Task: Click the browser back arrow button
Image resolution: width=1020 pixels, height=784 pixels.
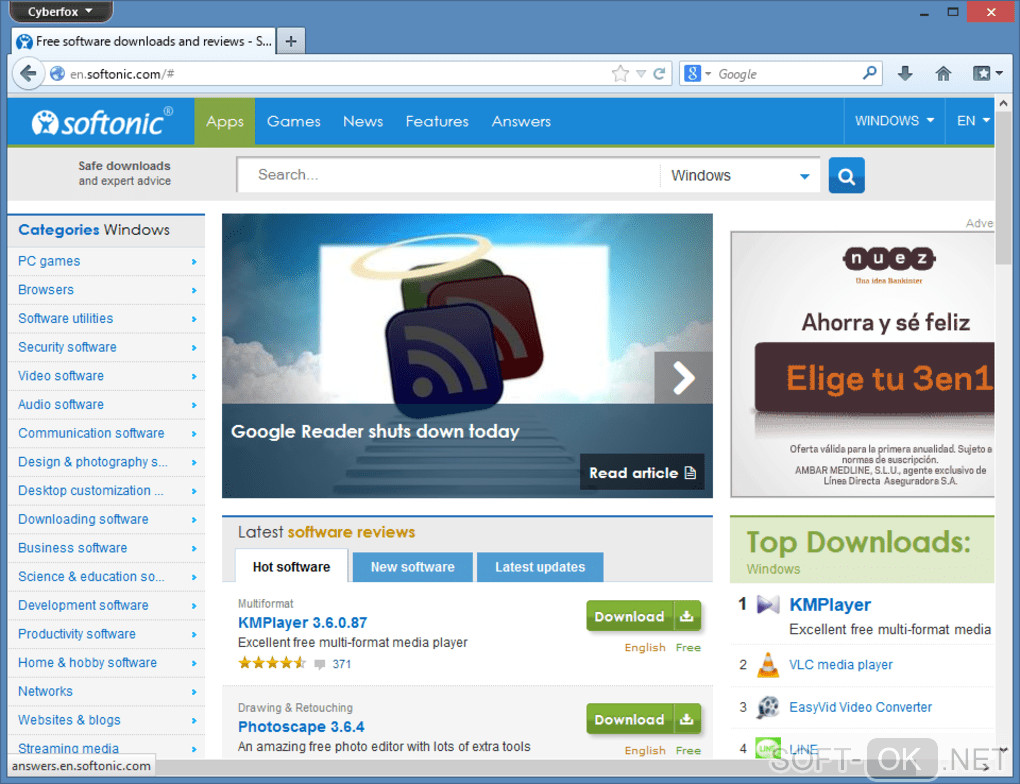Action: point(28,74)
